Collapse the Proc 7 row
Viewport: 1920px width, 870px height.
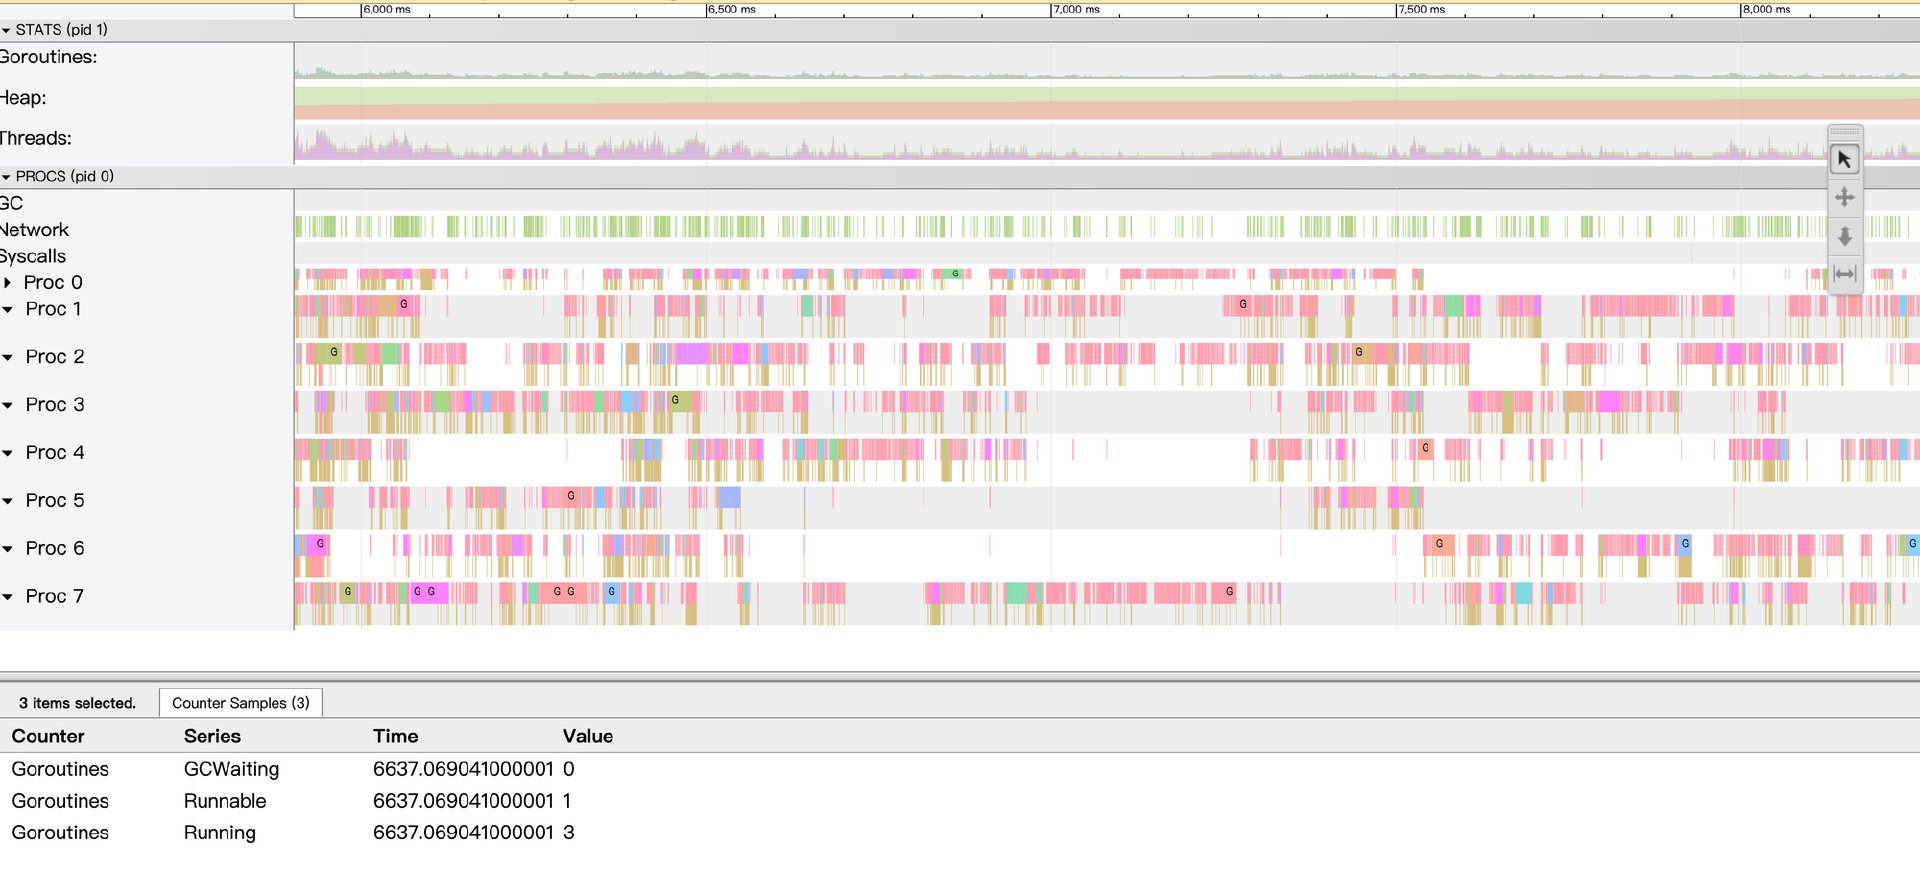(x=8, y=598)
